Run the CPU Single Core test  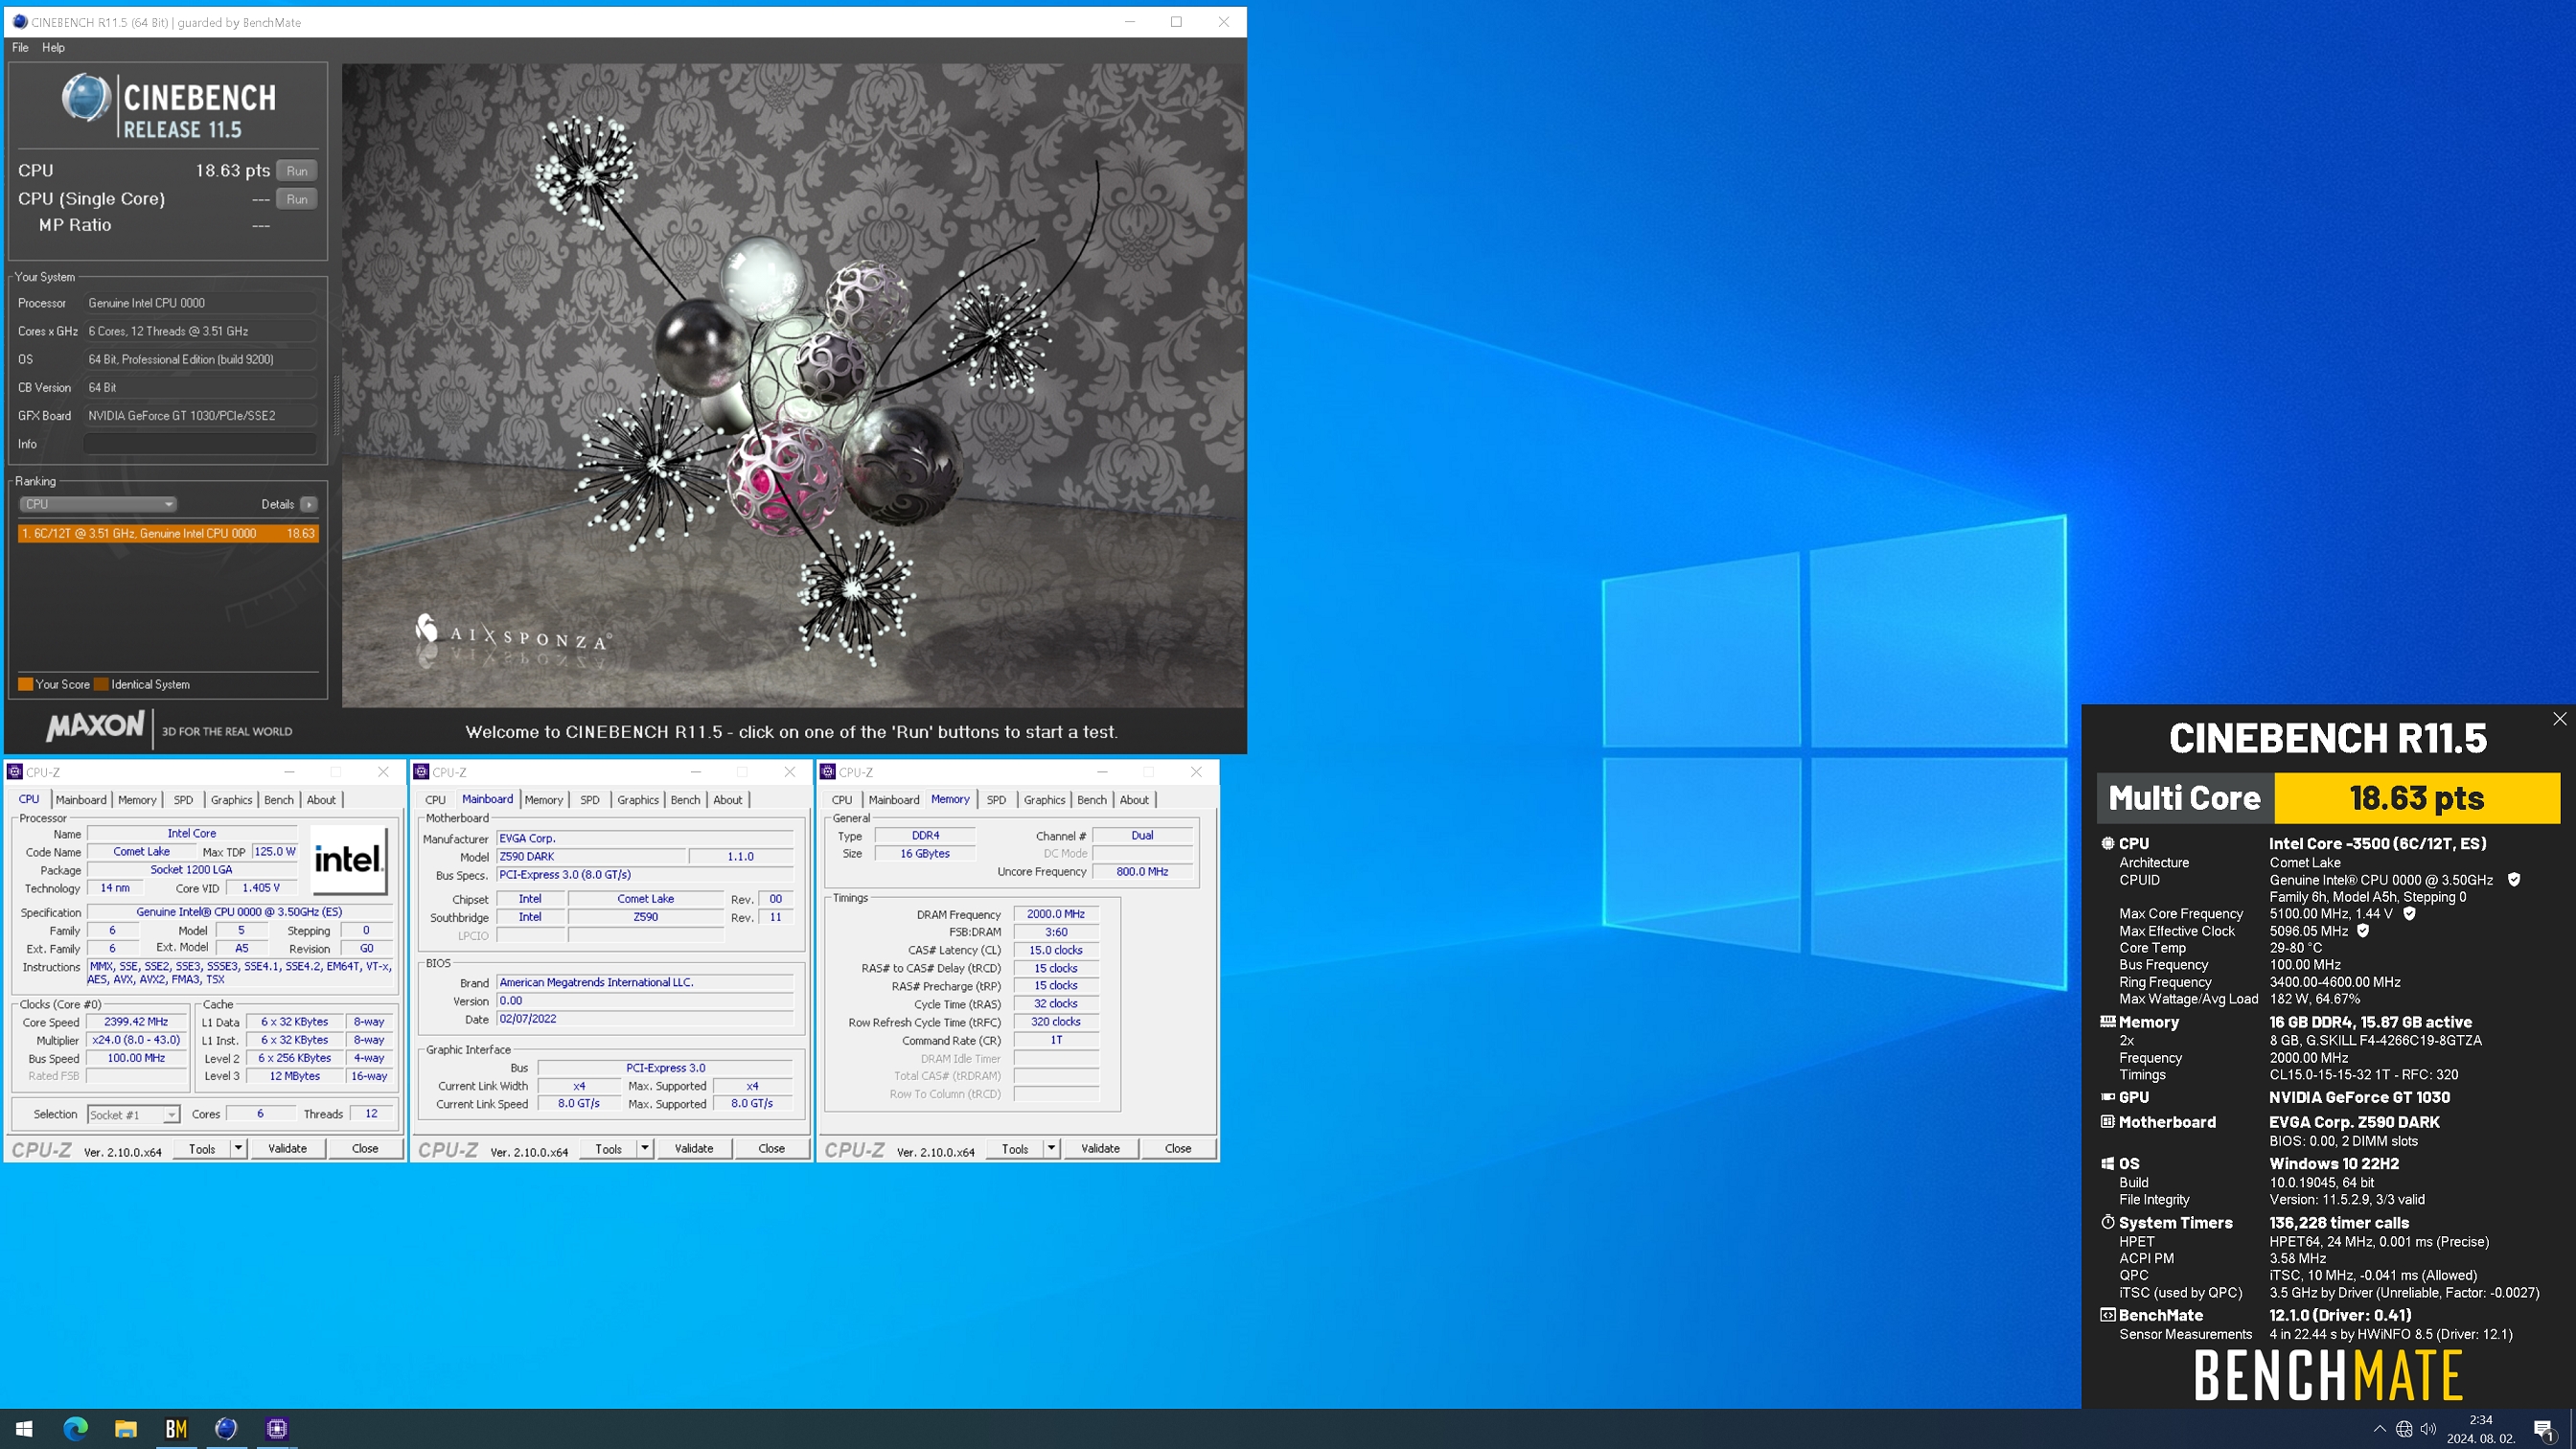[297, 199]
